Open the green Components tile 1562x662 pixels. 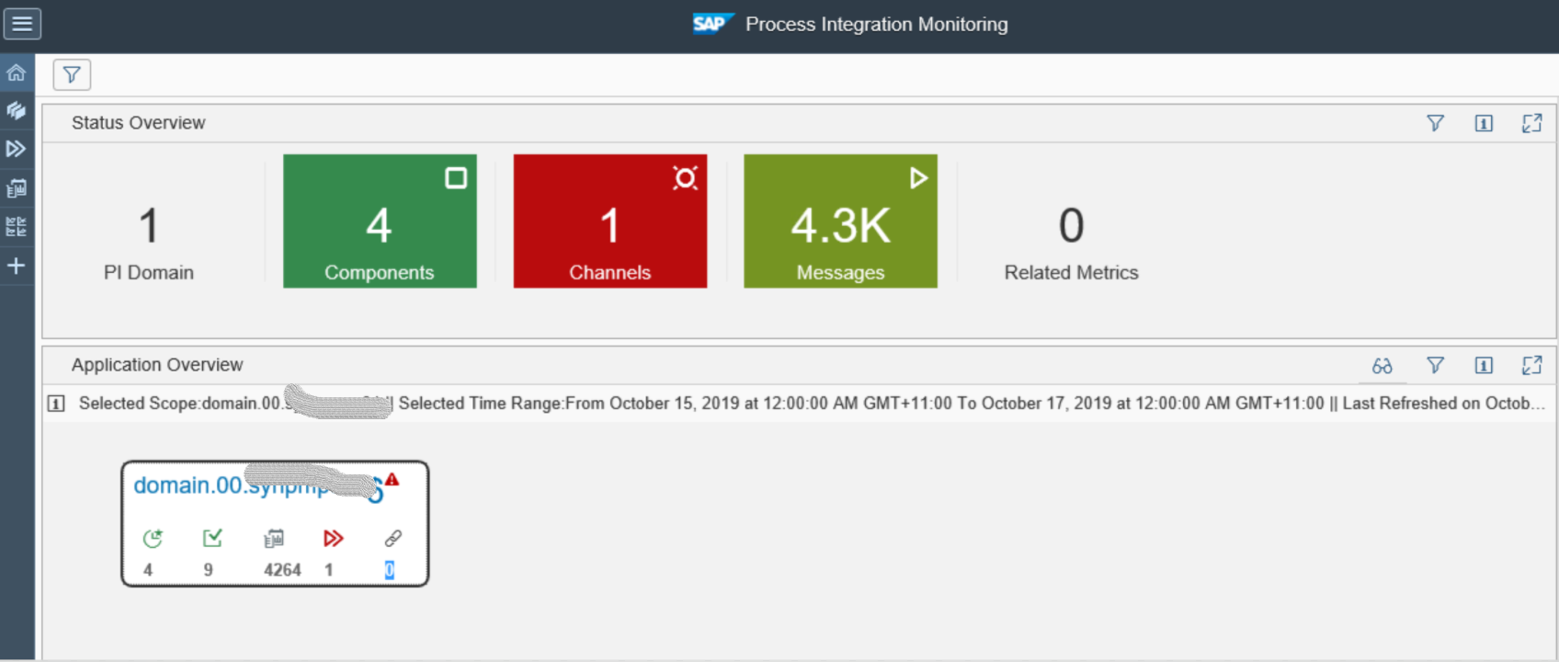pos(380,221)
